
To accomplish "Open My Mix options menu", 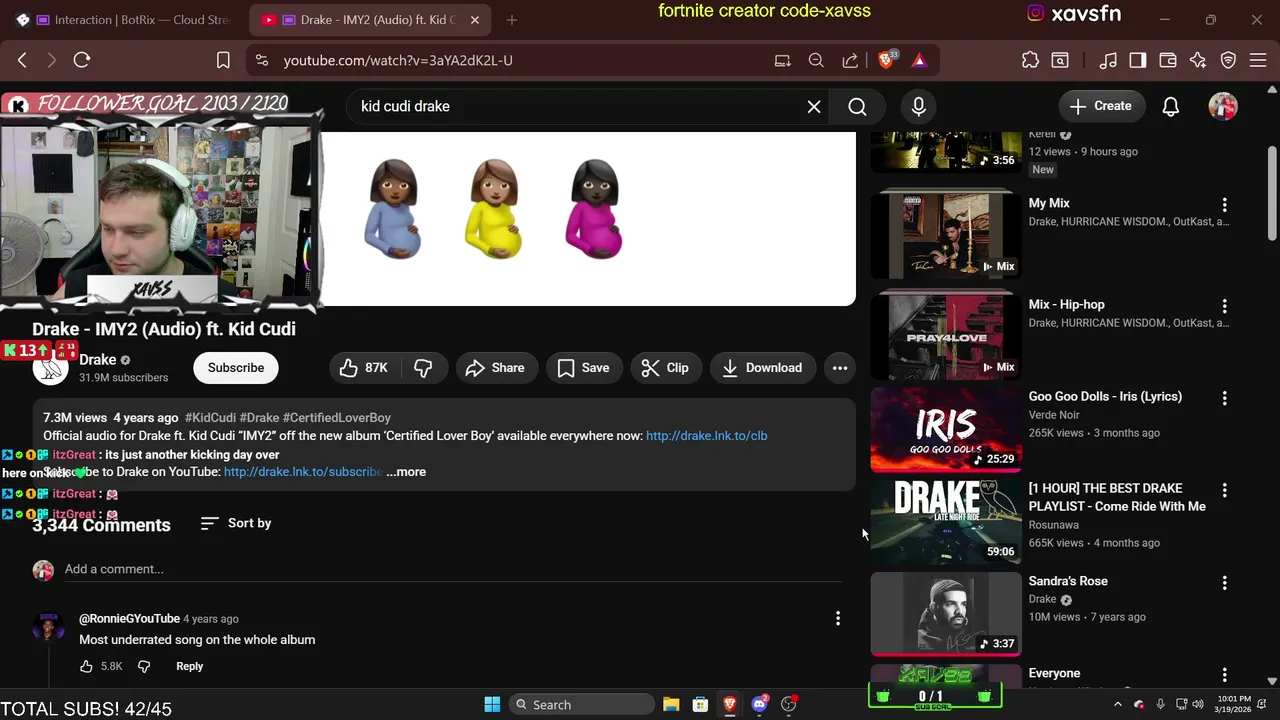I will [x=1224, y=205].
